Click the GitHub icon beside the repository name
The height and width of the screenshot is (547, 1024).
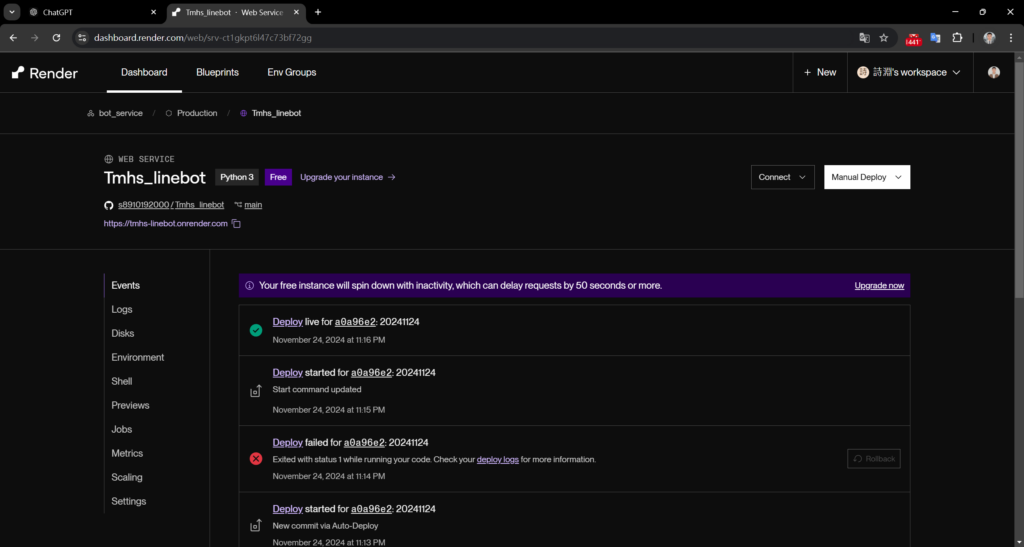108,205
